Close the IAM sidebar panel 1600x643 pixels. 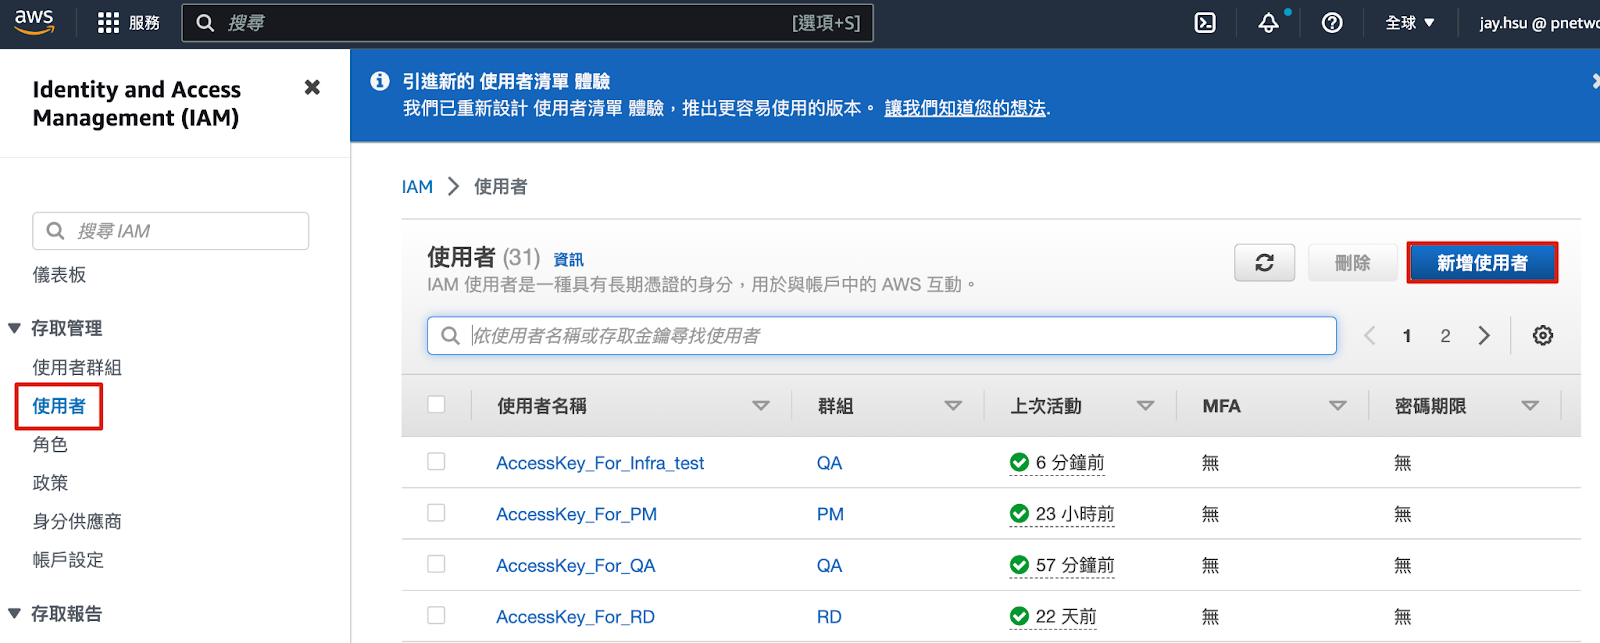tap(312, 88)
